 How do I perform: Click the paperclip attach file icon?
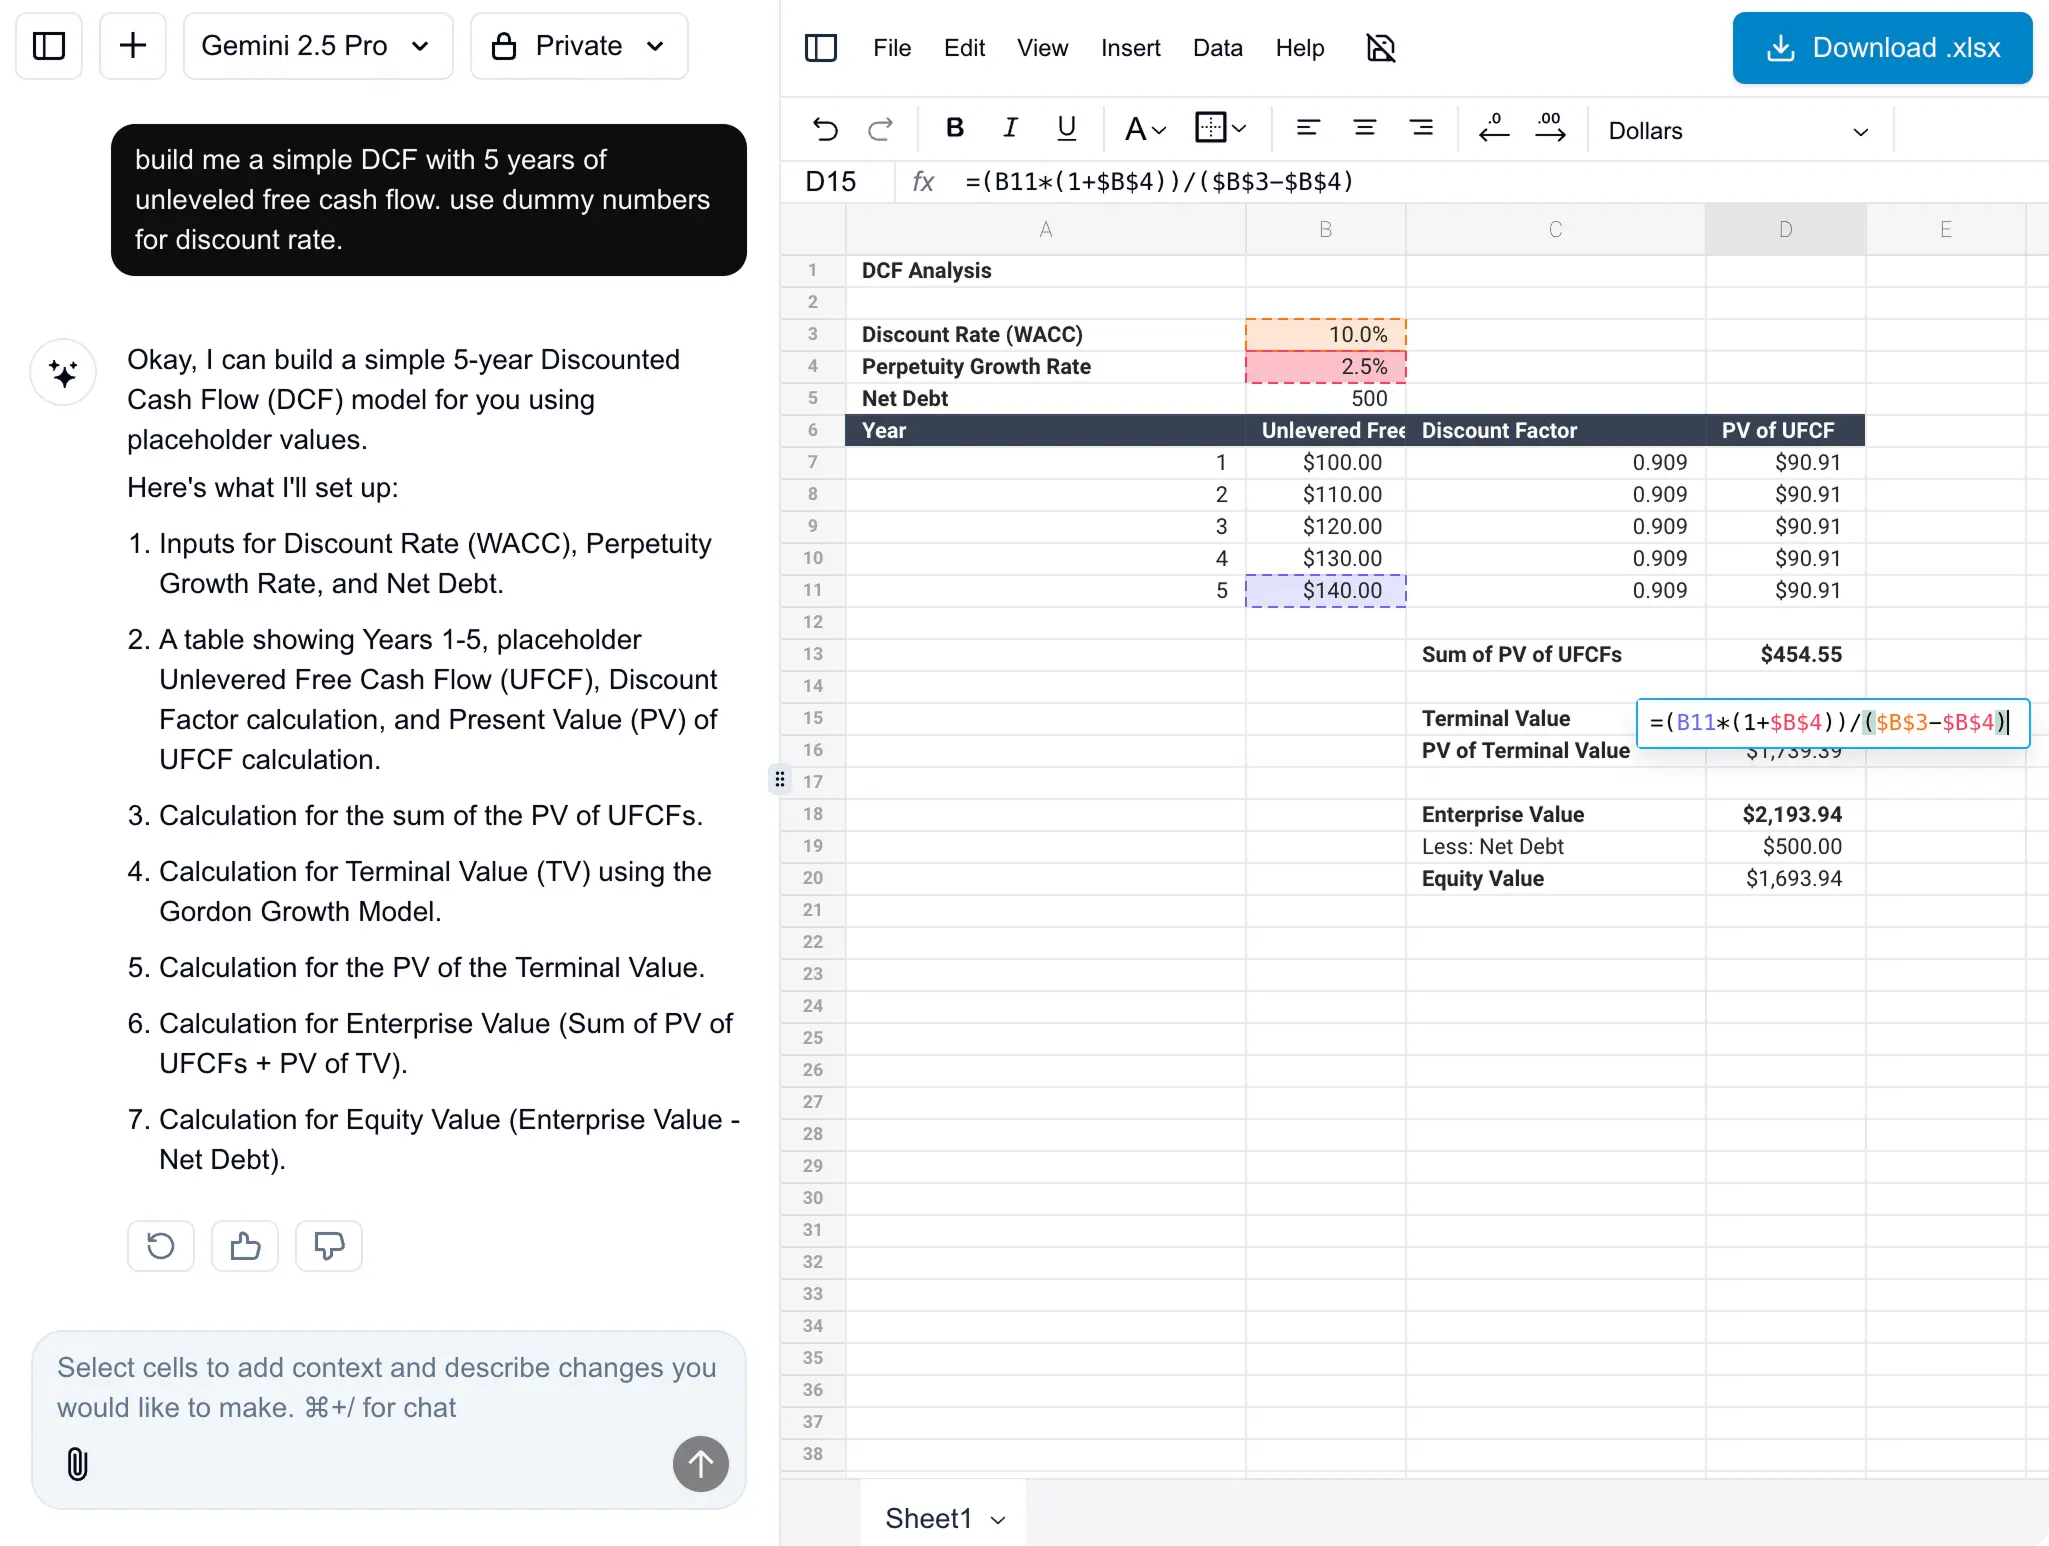click(x=77, y=1464)
